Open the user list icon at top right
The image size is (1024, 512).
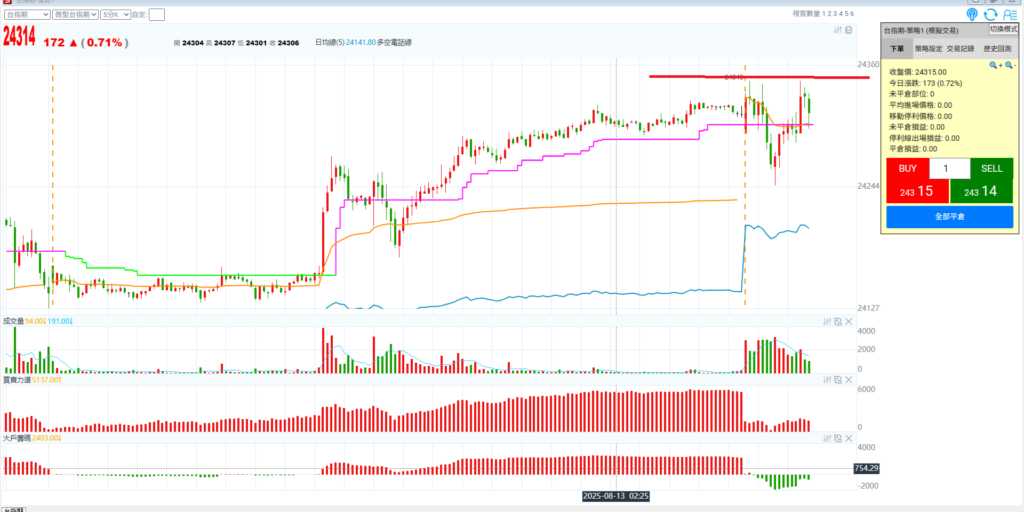(1010, 14)
